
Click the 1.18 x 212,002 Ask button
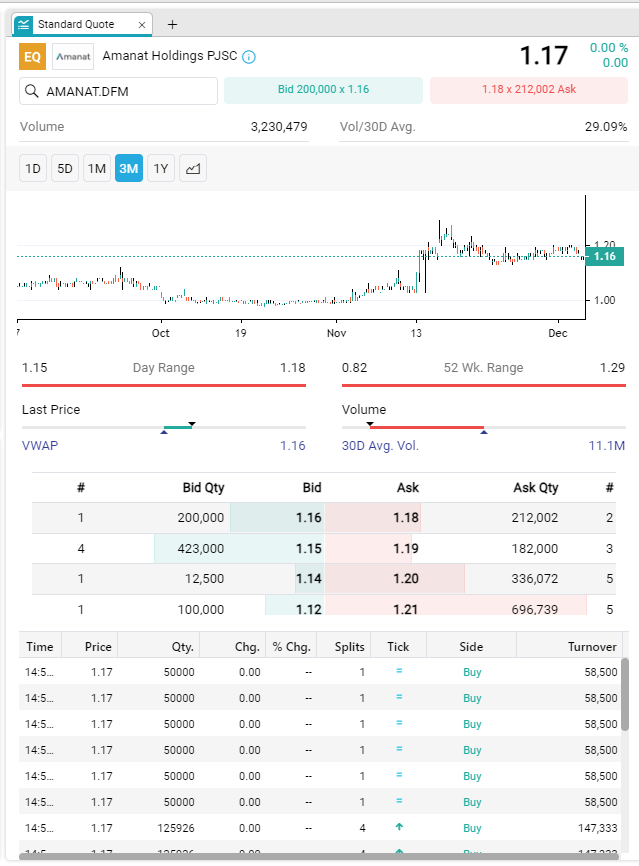point(528,90)
